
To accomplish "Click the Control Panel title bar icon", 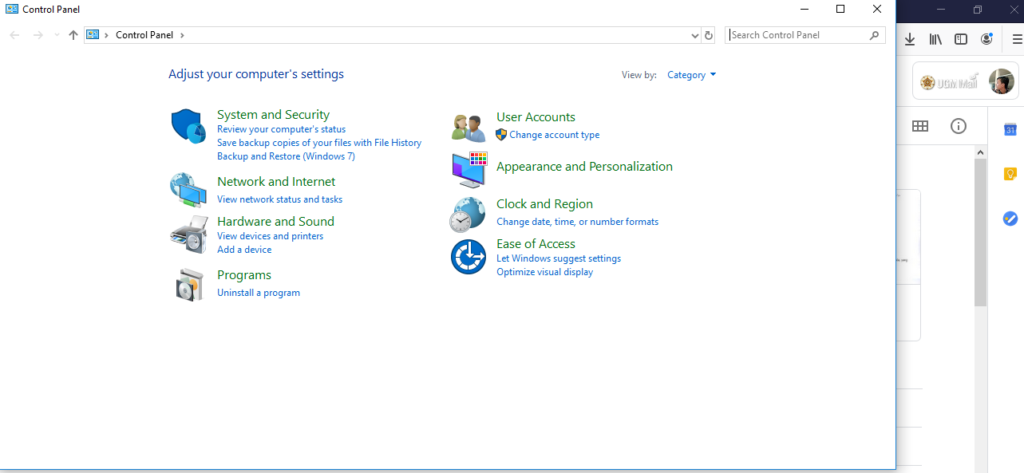I will click(x=12, y=9).
